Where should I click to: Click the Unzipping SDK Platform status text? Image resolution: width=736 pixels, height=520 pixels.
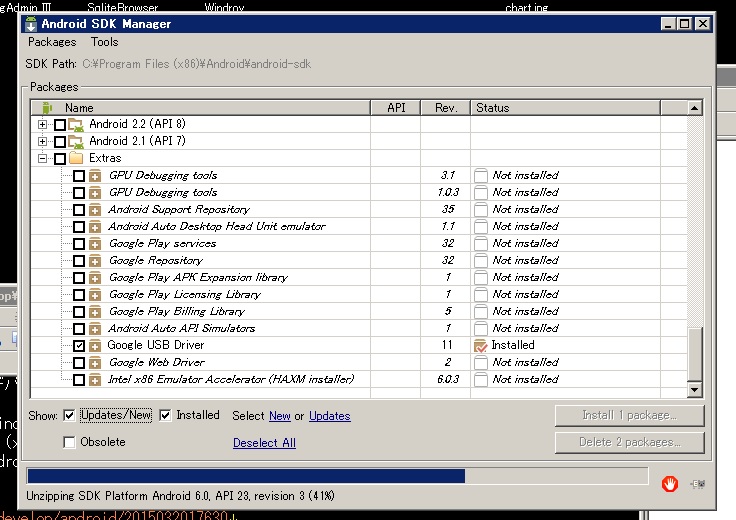180,496
